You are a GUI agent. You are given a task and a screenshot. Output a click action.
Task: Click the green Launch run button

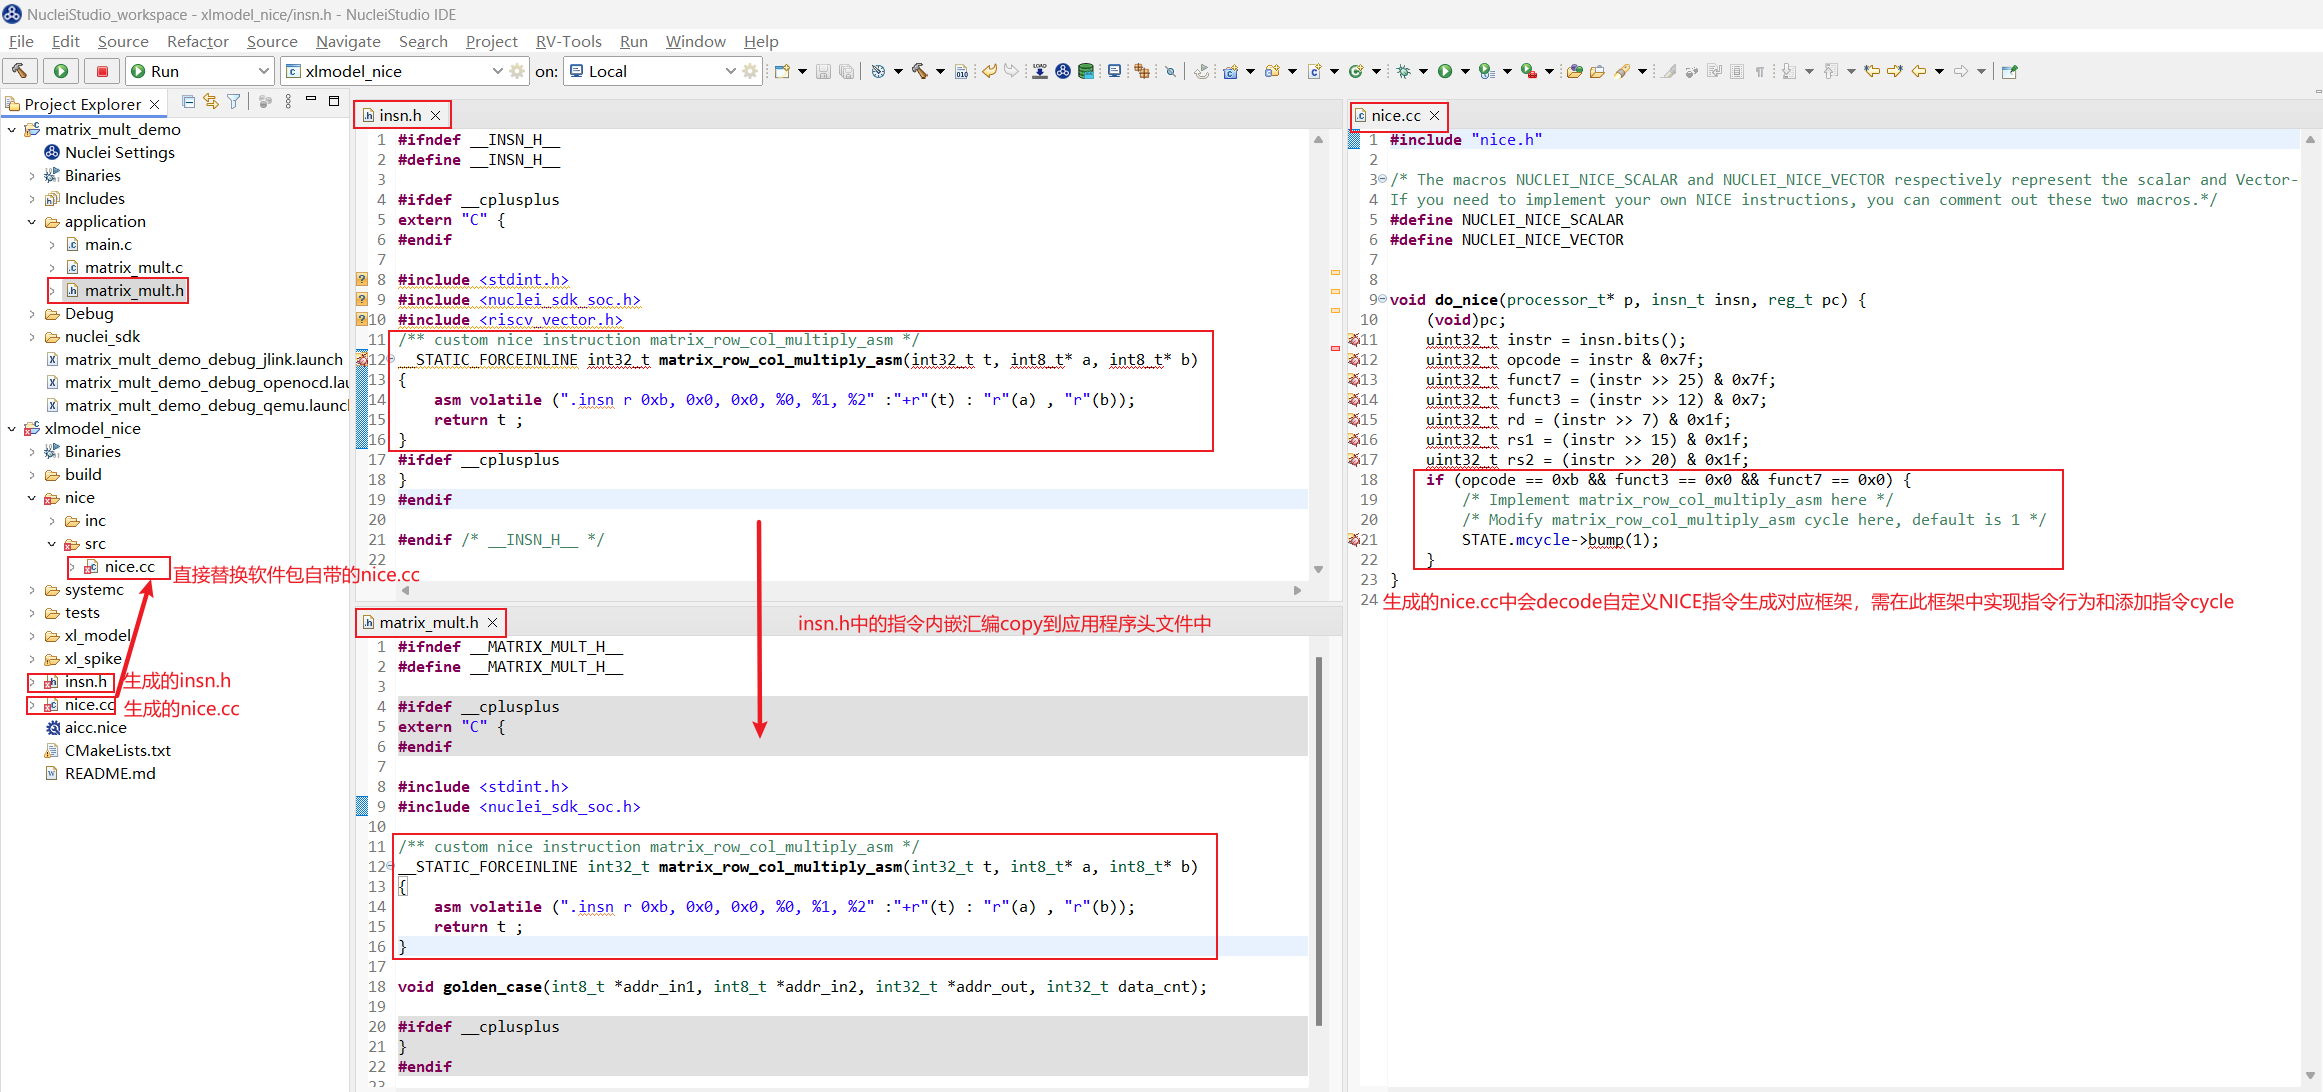pos(61,71)
